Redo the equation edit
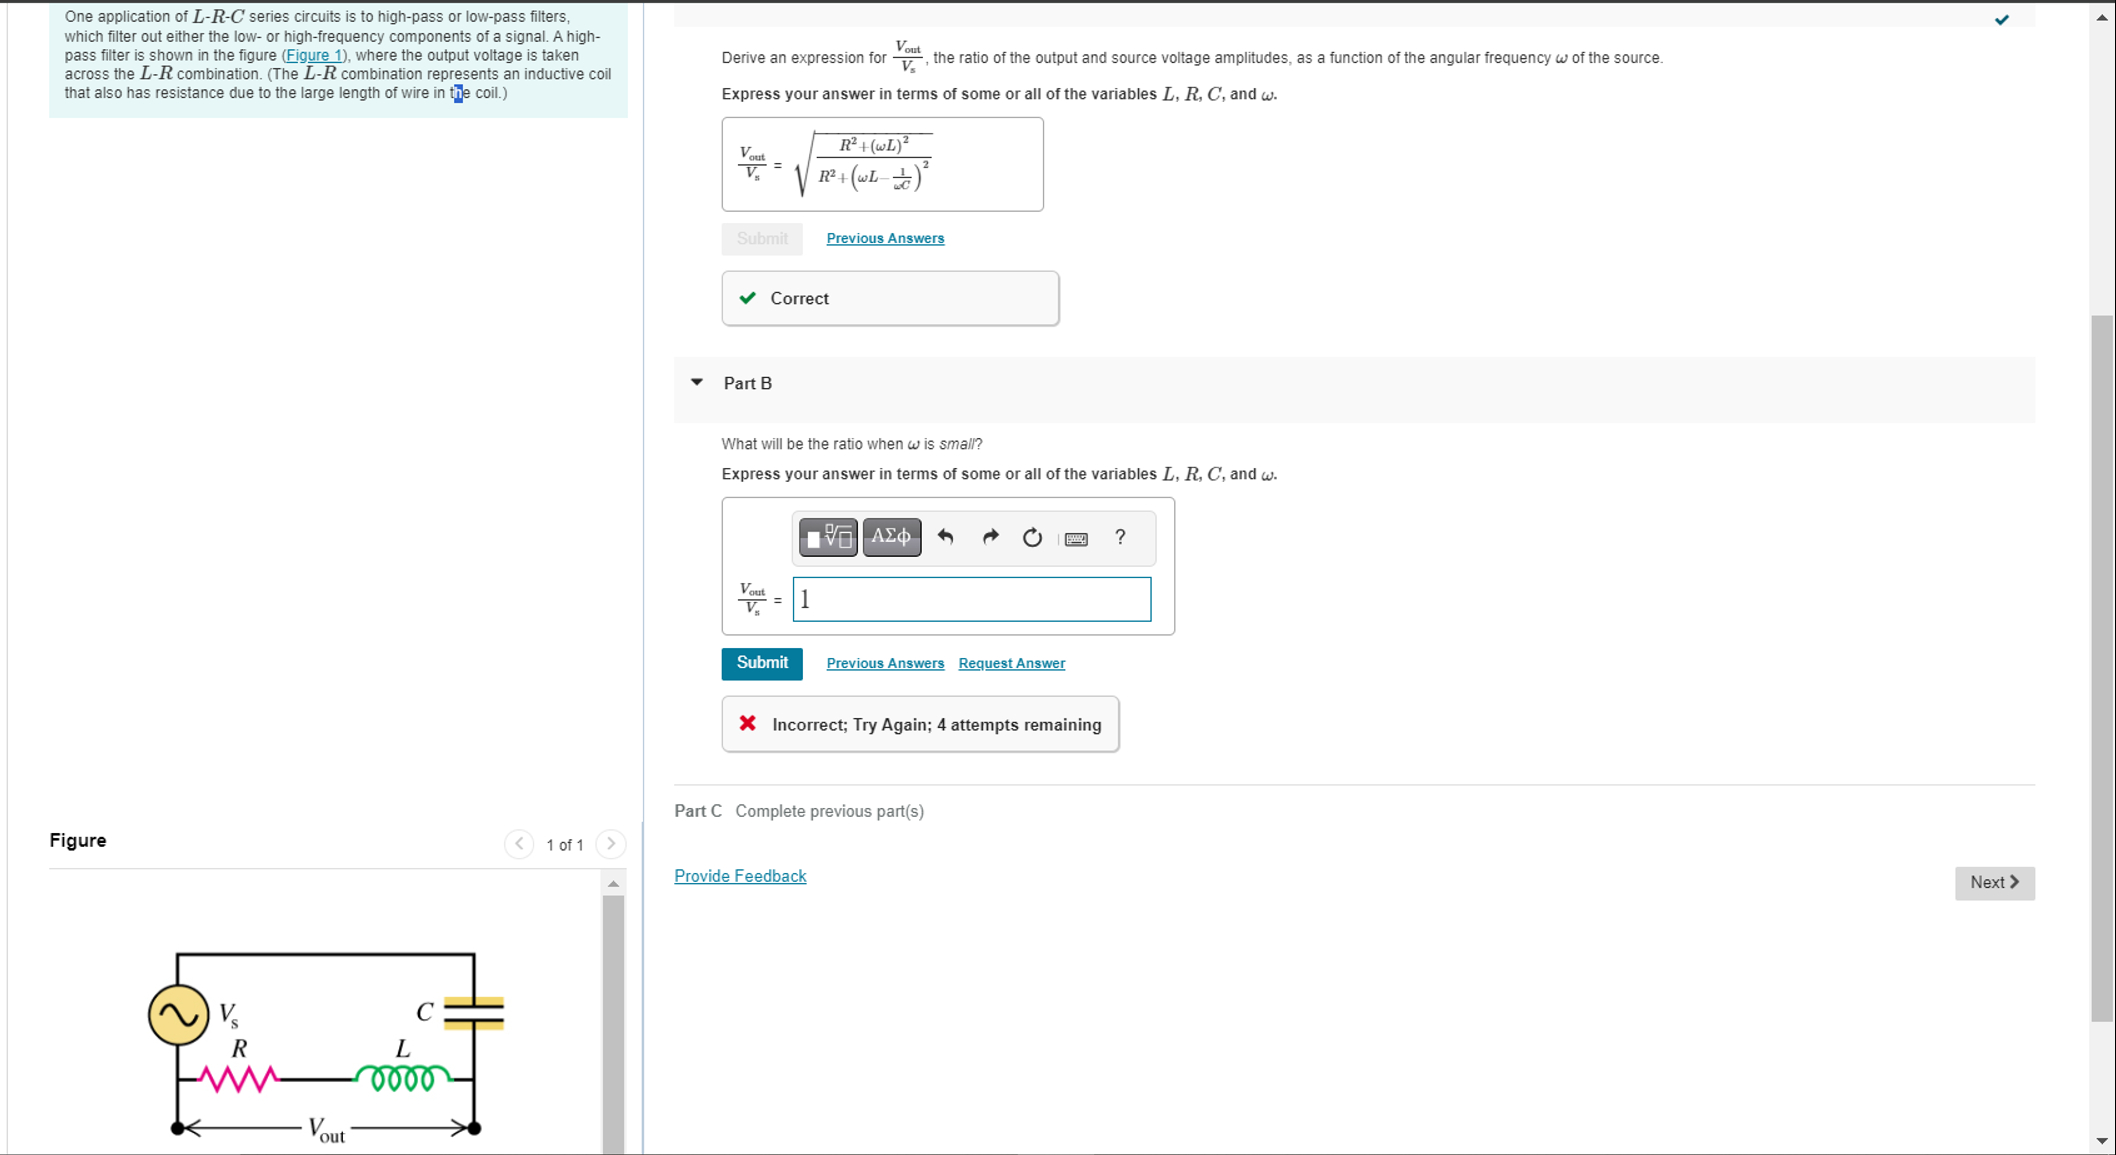This screenshot has height=1155, width=2116. (x=990, y=537)
